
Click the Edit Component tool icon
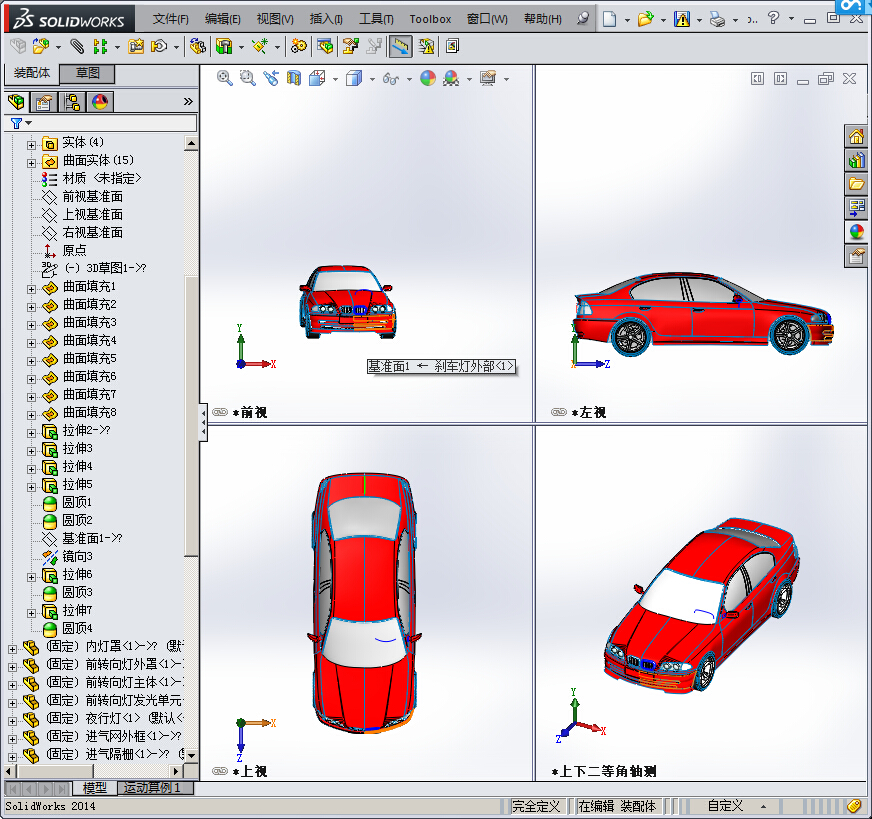click(18, 46)
